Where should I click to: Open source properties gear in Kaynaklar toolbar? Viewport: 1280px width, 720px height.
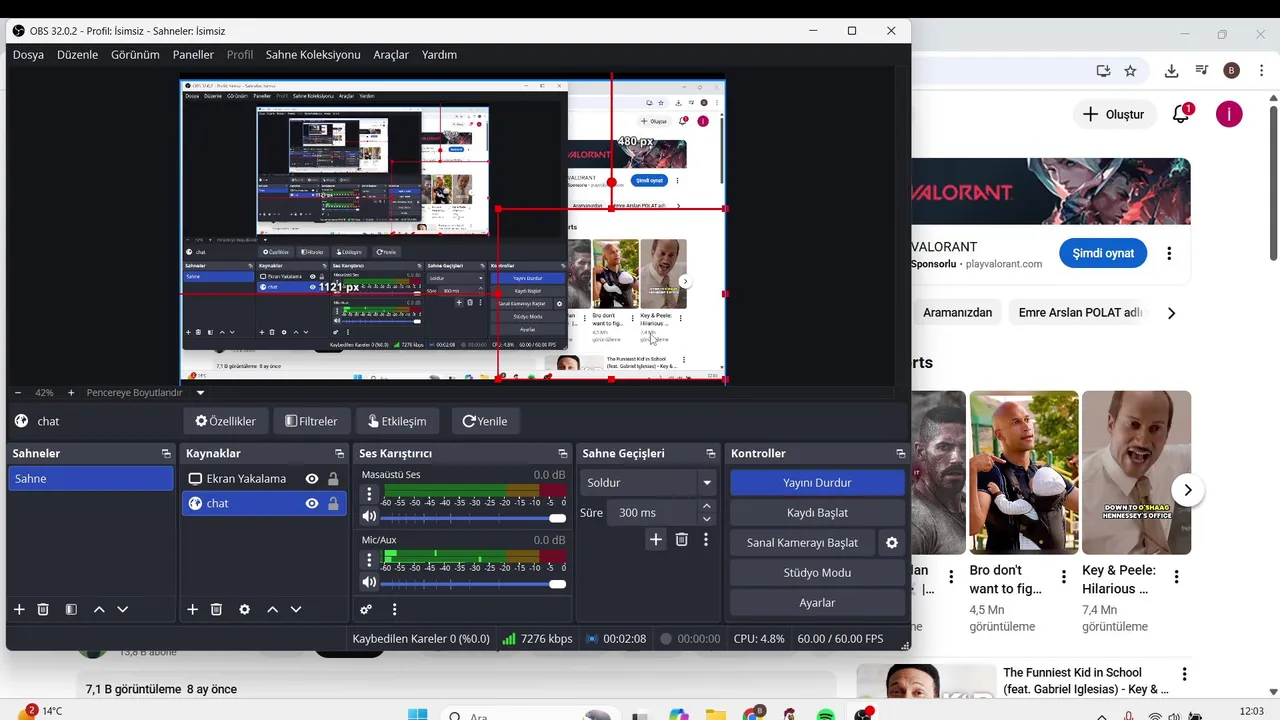click(244, 609)
